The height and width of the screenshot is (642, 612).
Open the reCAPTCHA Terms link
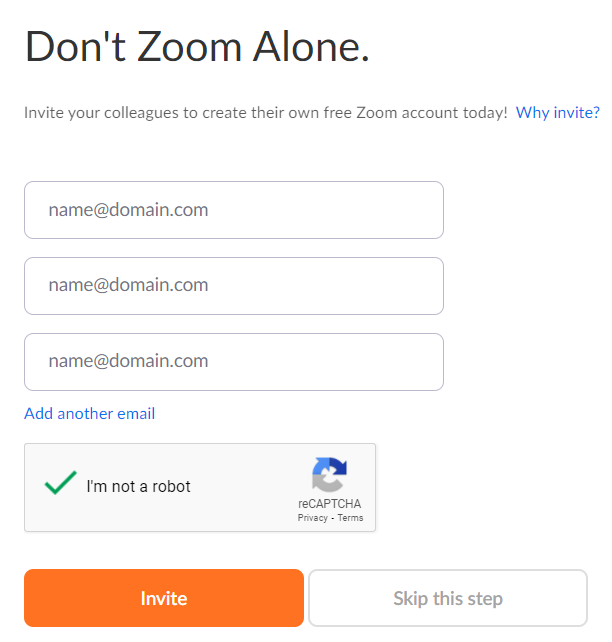350,518
